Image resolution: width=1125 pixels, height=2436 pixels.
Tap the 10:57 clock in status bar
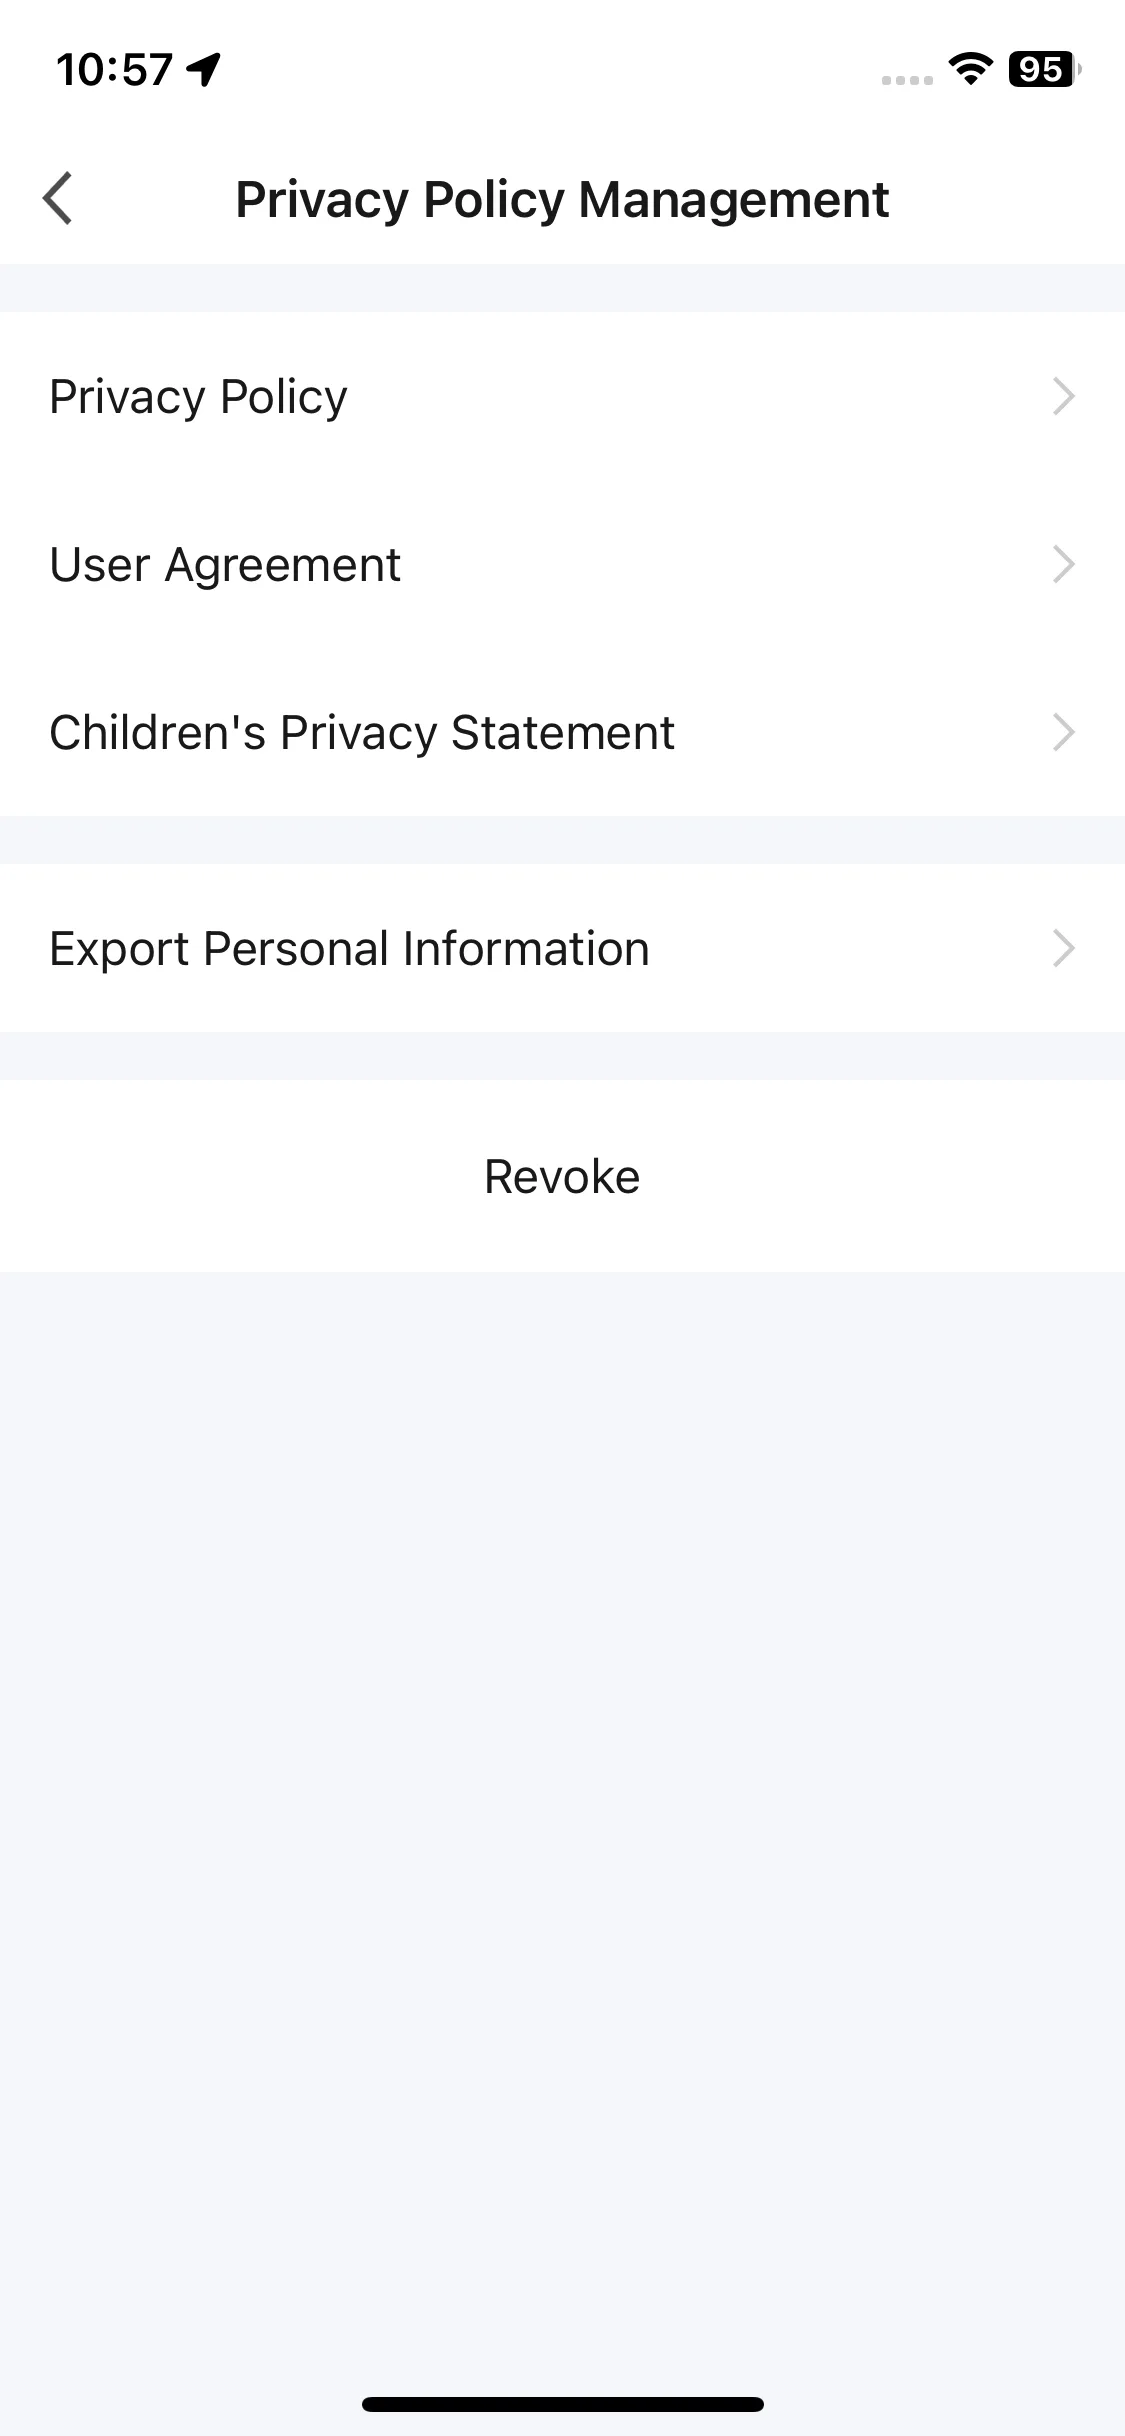(x=115, y=70)
